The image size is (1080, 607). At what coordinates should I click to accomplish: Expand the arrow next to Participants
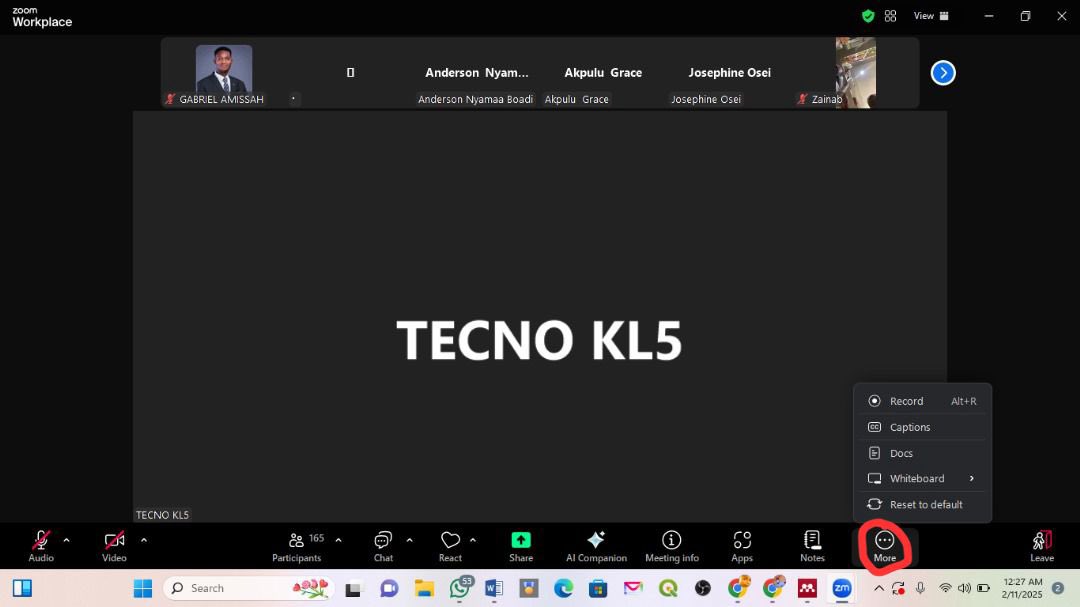[x=338, y=541]
